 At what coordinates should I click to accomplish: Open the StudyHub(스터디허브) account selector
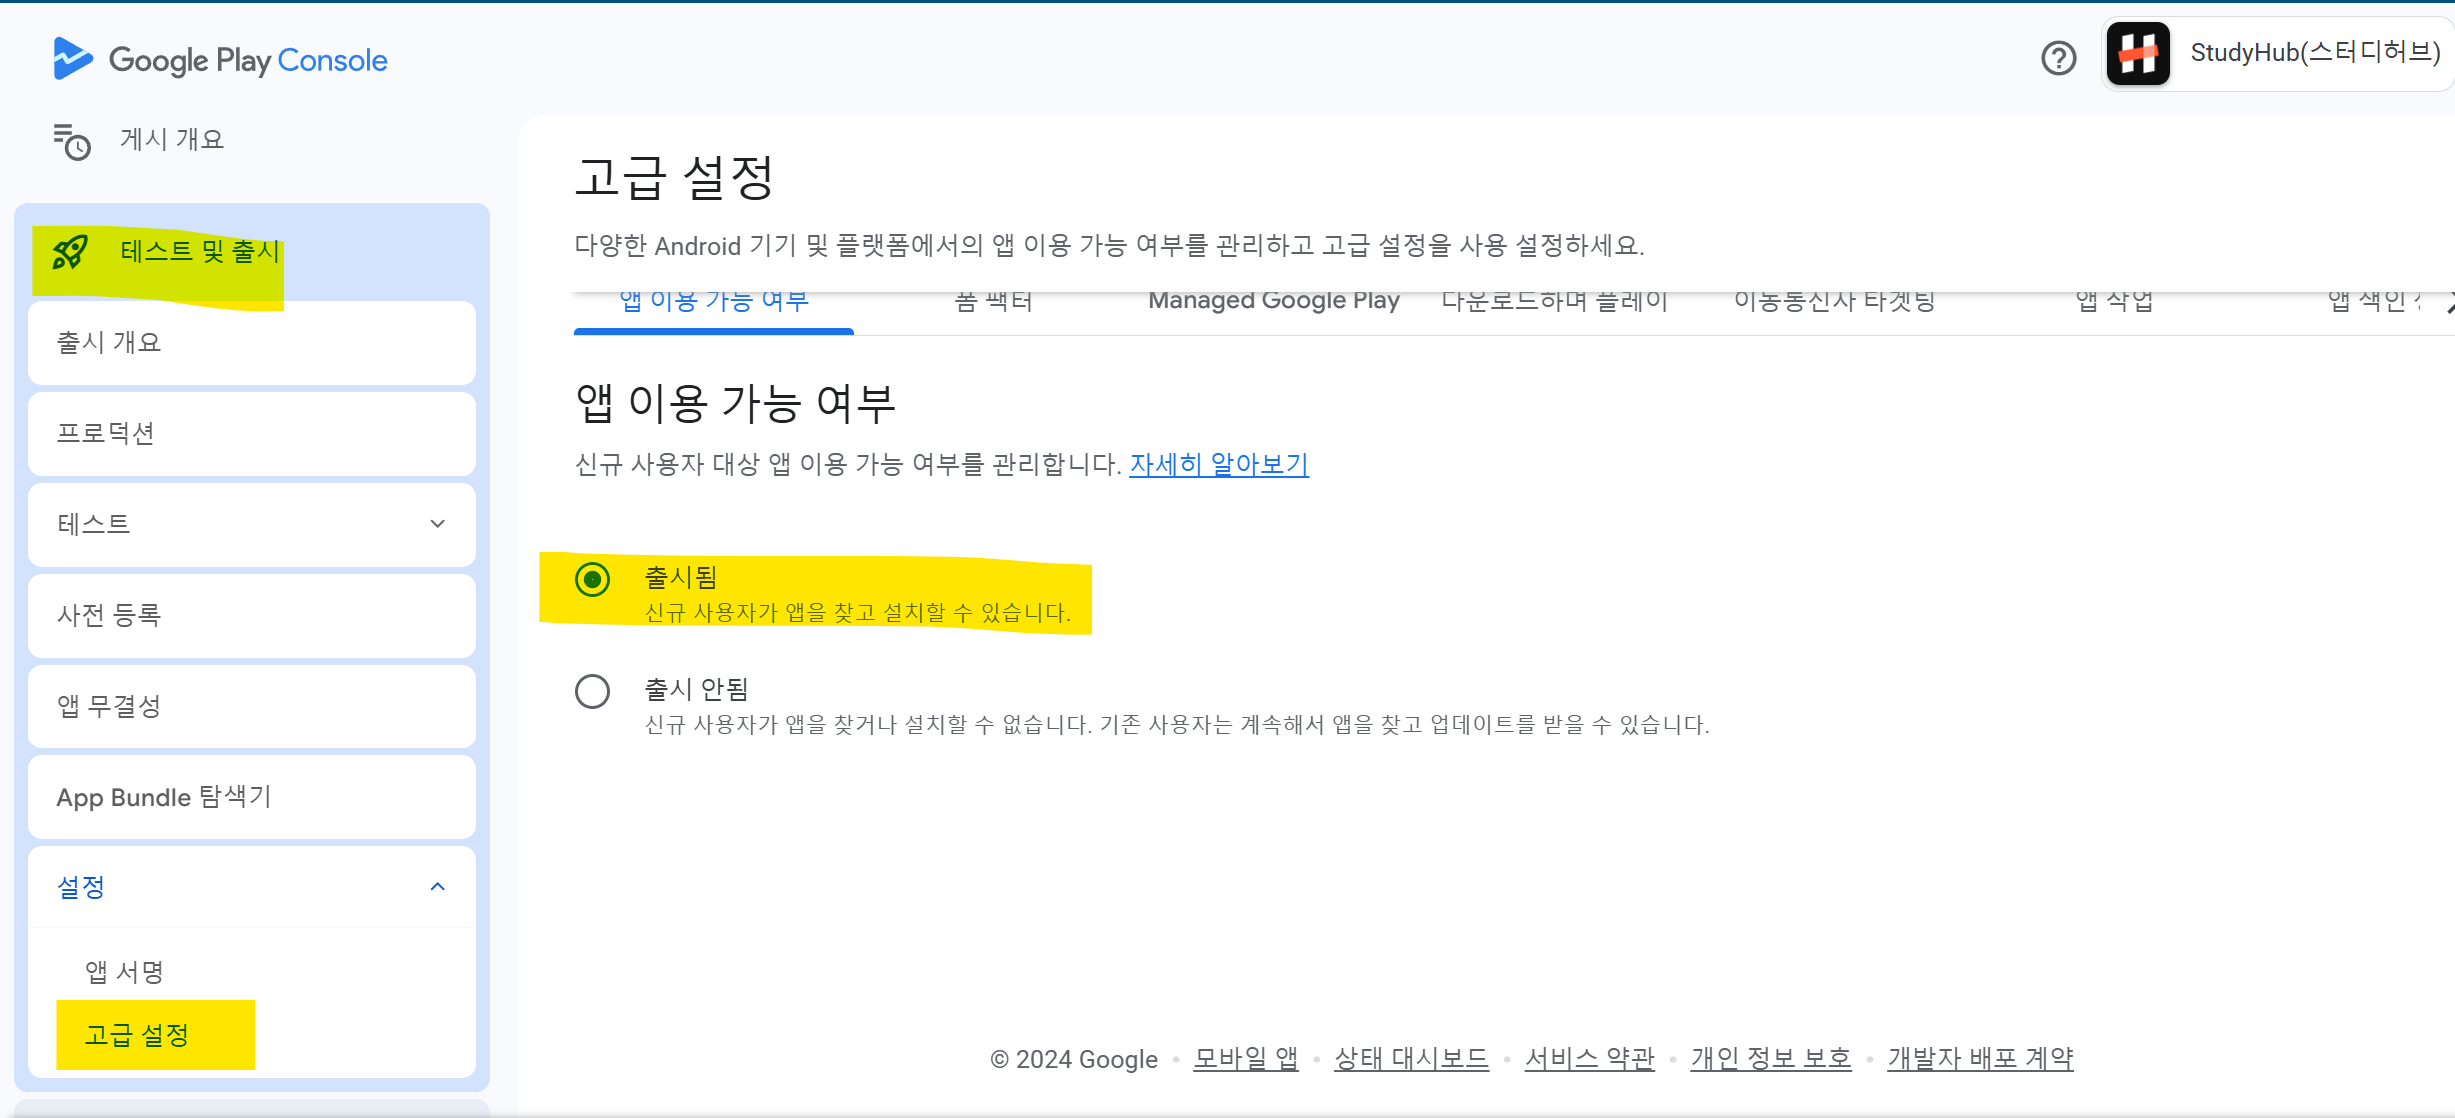2313,54
